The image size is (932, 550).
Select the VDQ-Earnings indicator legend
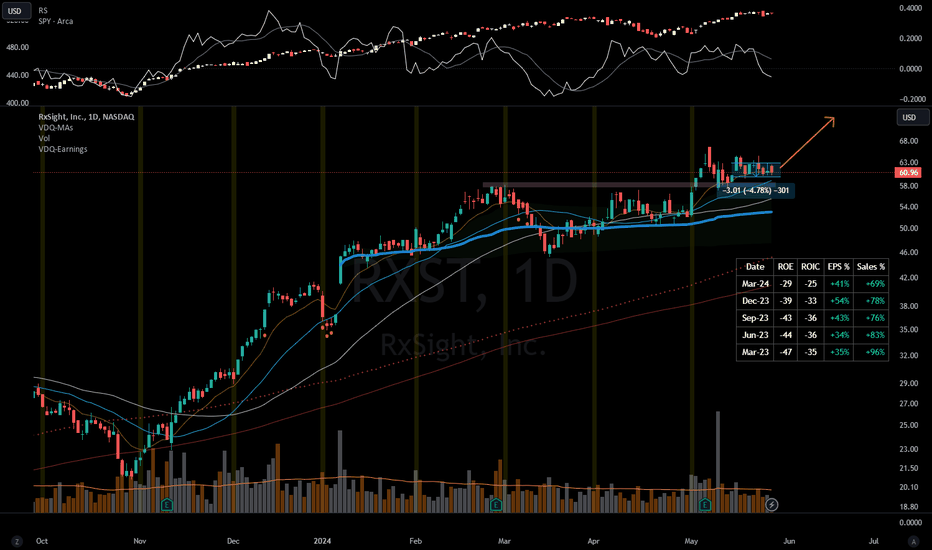63,149
